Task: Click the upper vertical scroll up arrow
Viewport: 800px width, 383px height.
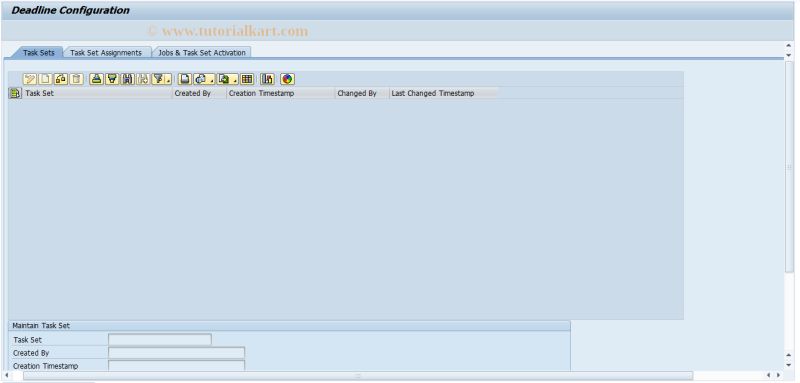Action: point(789,46)
